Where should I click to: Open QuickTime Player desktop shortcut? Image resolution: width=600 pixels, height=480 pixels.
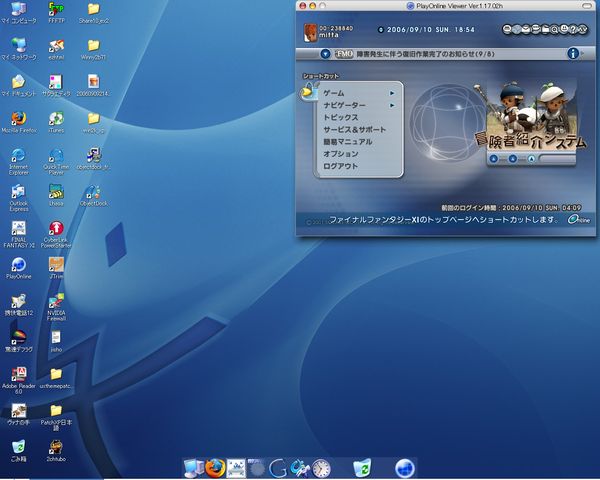click(x=56, y=162)
